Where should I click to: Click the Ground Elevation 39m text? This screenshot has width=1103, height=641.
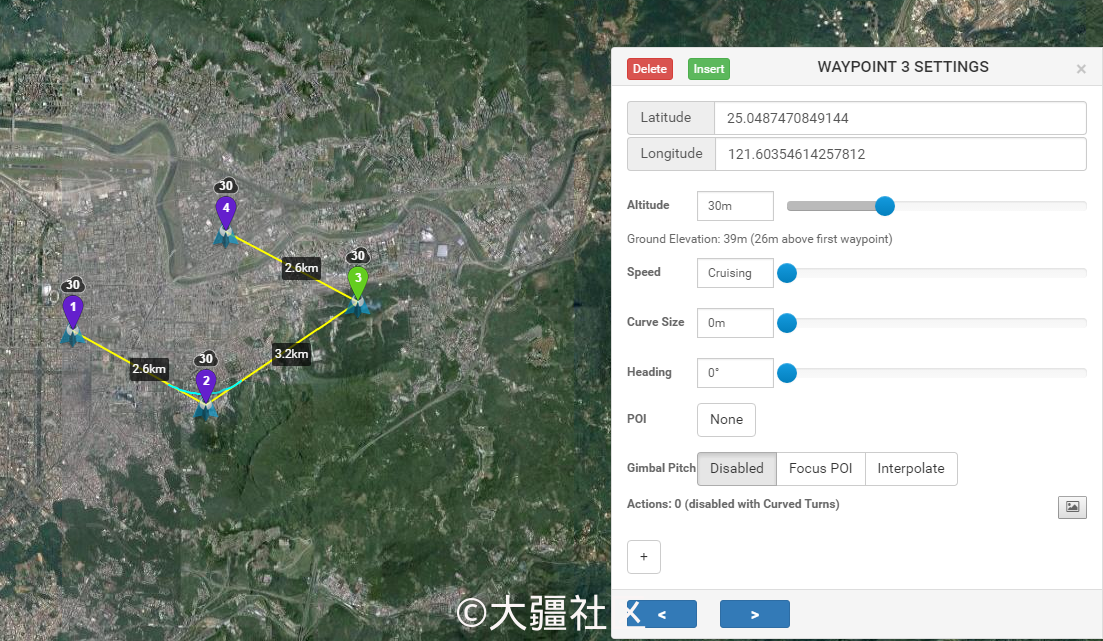[x=760, y=239]
